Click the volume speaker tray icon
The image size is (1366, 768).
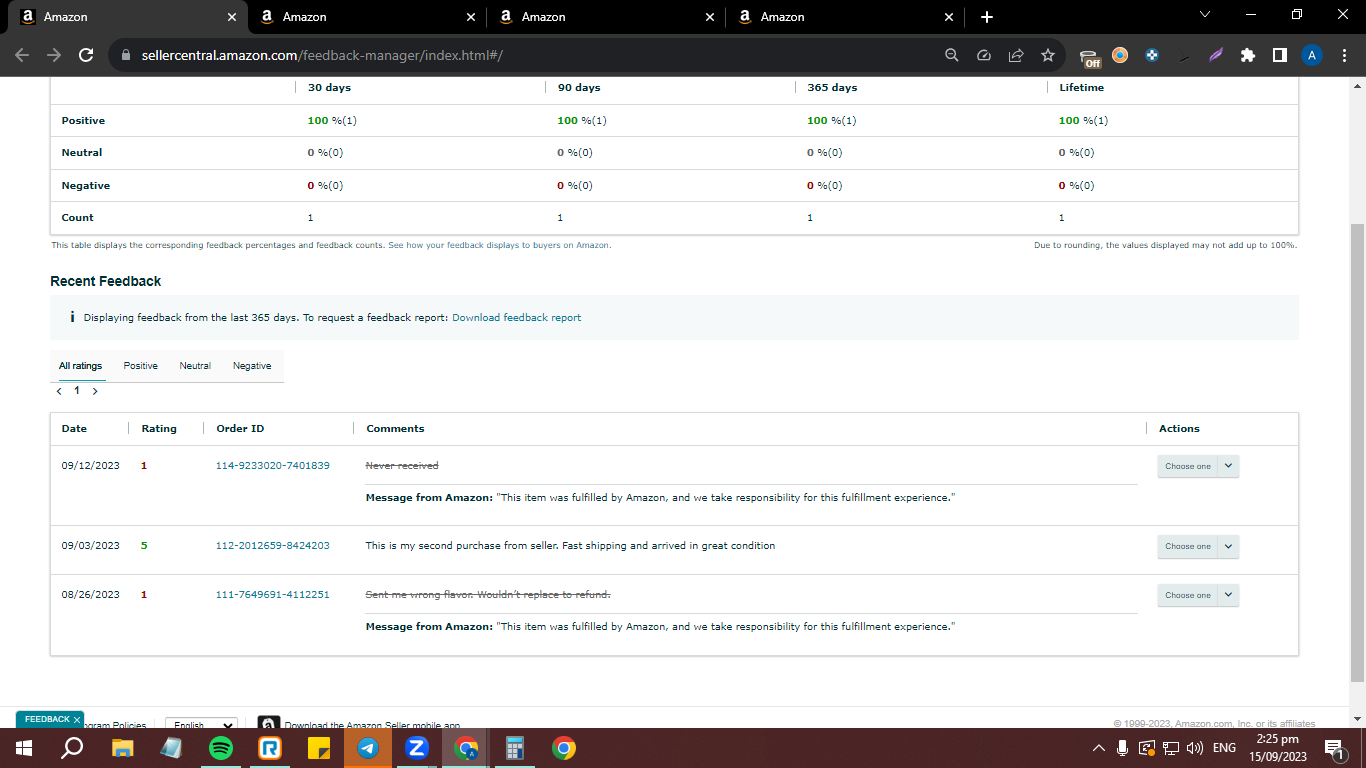click(1194, 748)
